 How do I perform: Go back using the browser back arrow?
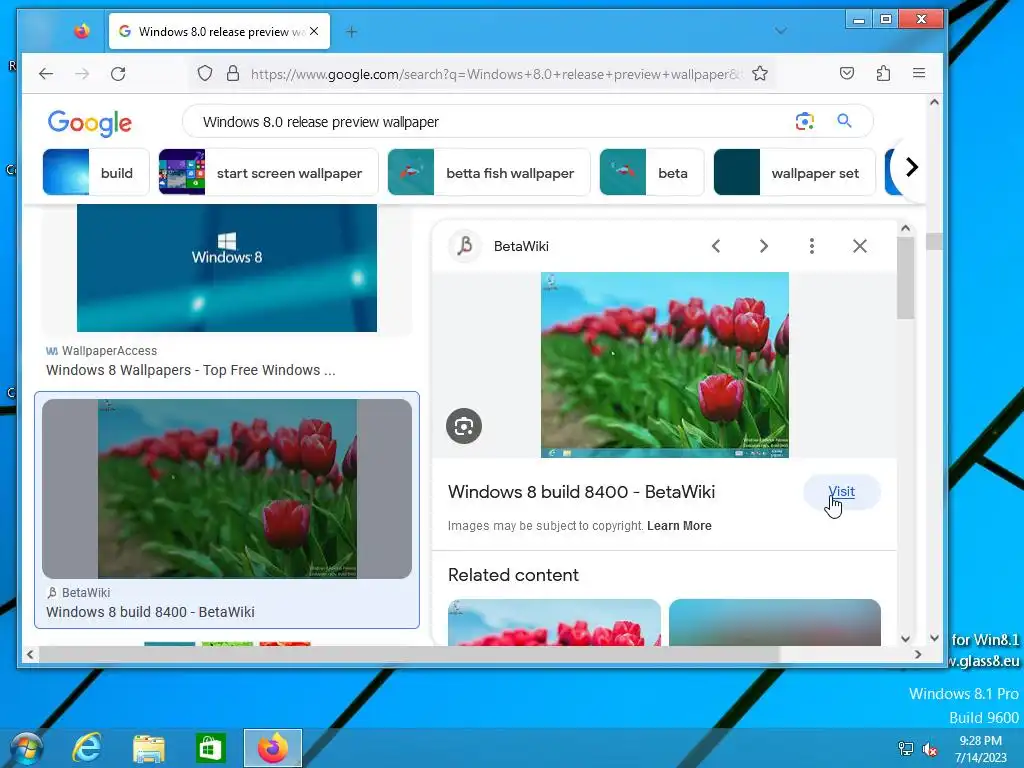pos(46,74)
